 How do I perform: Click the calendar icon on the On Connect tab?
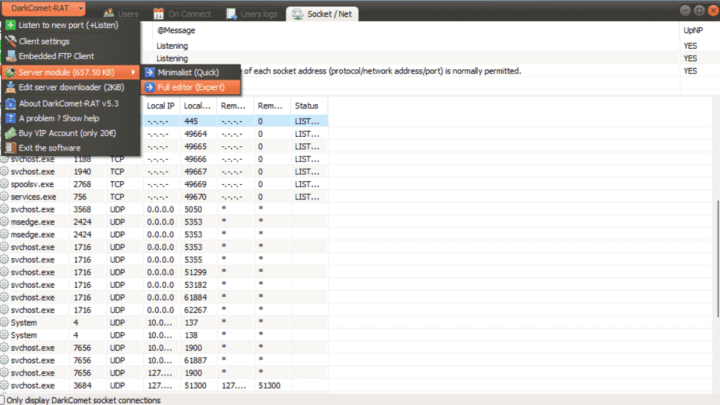[158, 14]
